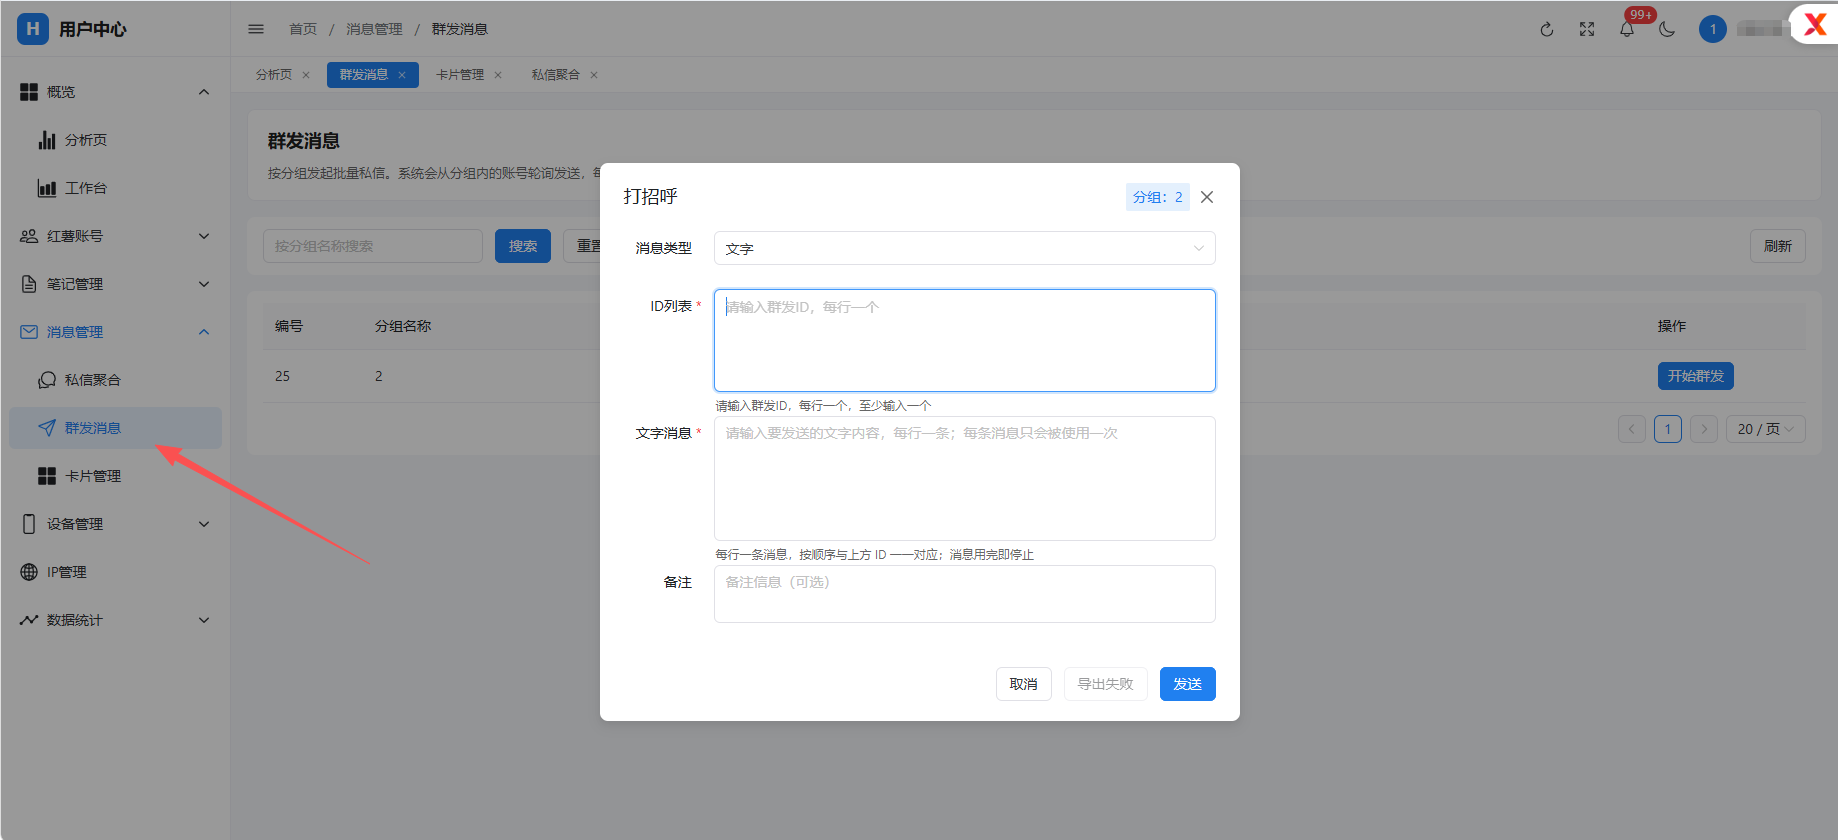Focus the 备注 text area
This screenshot has height=840, width=1838.
965,594
